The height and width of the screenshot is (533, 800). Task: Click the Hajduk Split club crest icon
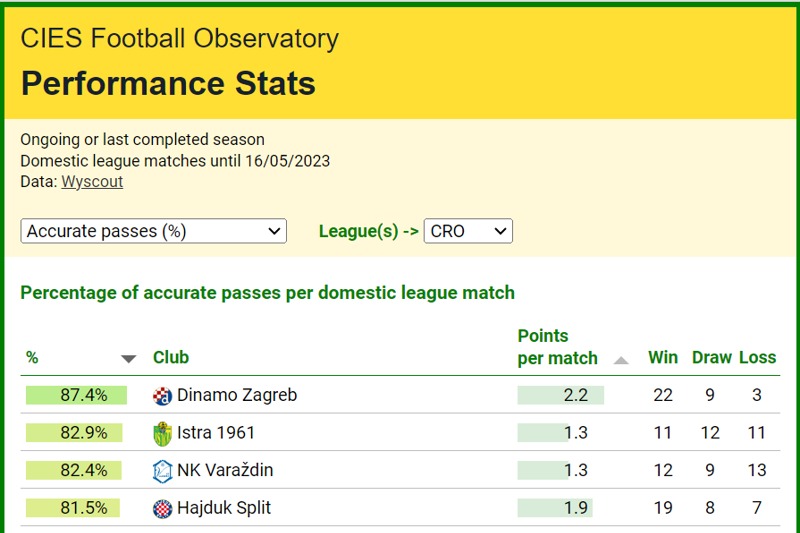coord(162,508)
